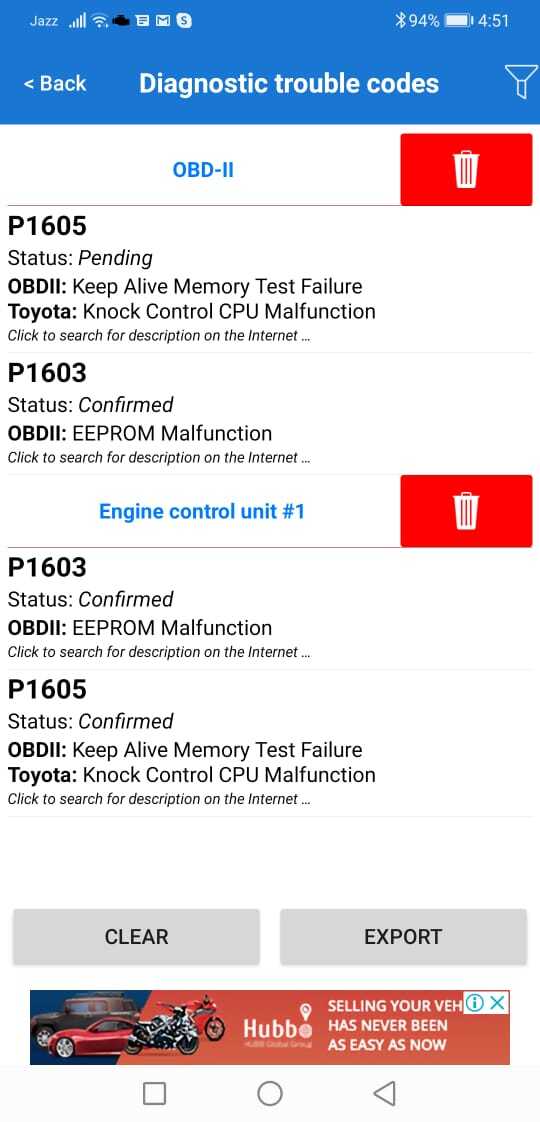Select the OBD-II section header
This screenshot has width=540, height=1122.
coord(203,170)
